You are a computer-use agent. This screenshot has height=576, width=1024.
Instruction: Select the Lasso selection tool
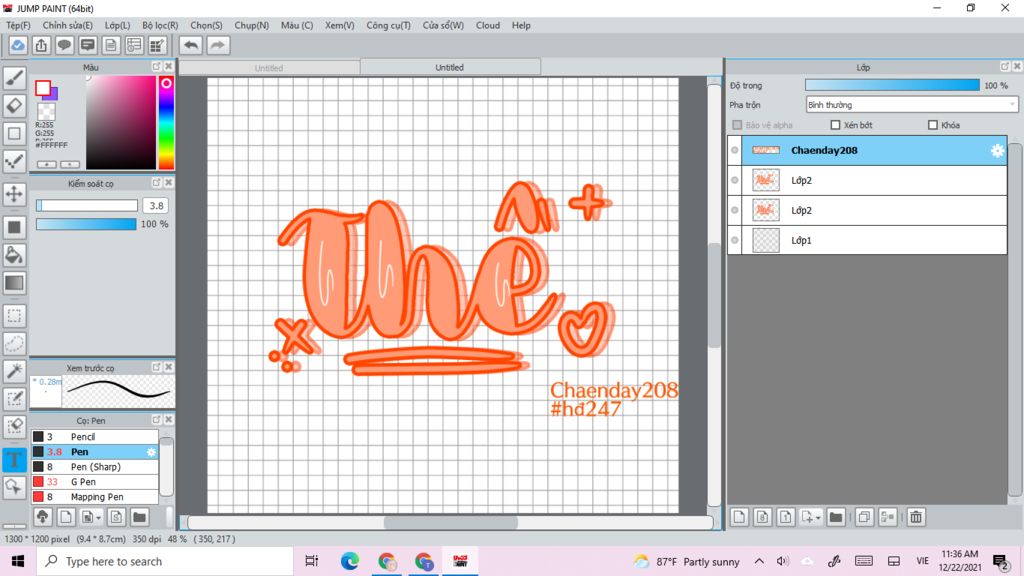pos(14,344)
